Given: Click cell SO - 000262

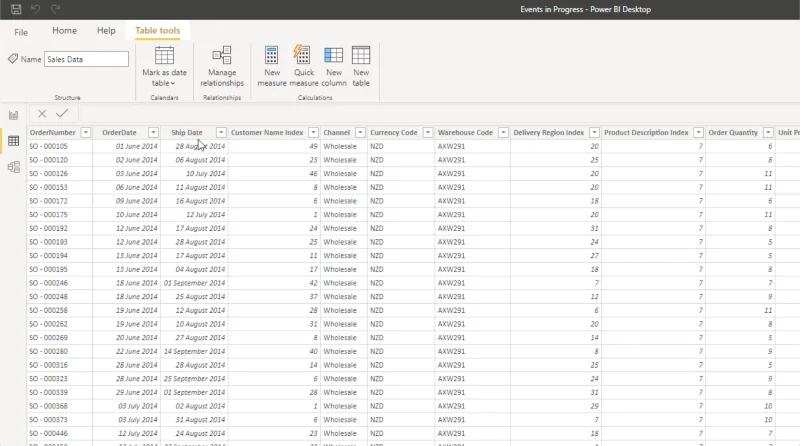Looking at the screenshot, I should (x=48, y=324).
